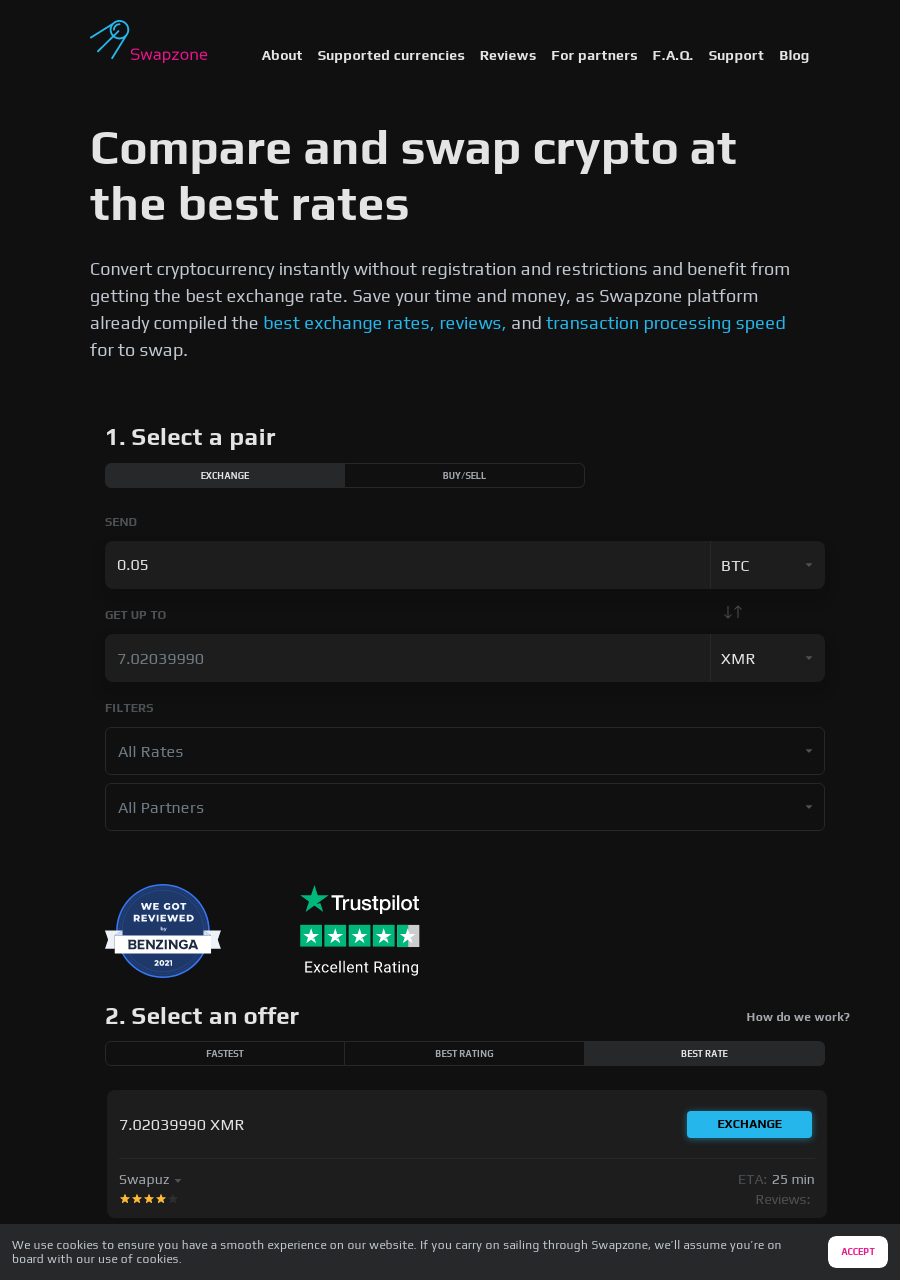900x1280 pixels.
Task: Follow the transaction processing speed link
Action: [x=666, y=323]
